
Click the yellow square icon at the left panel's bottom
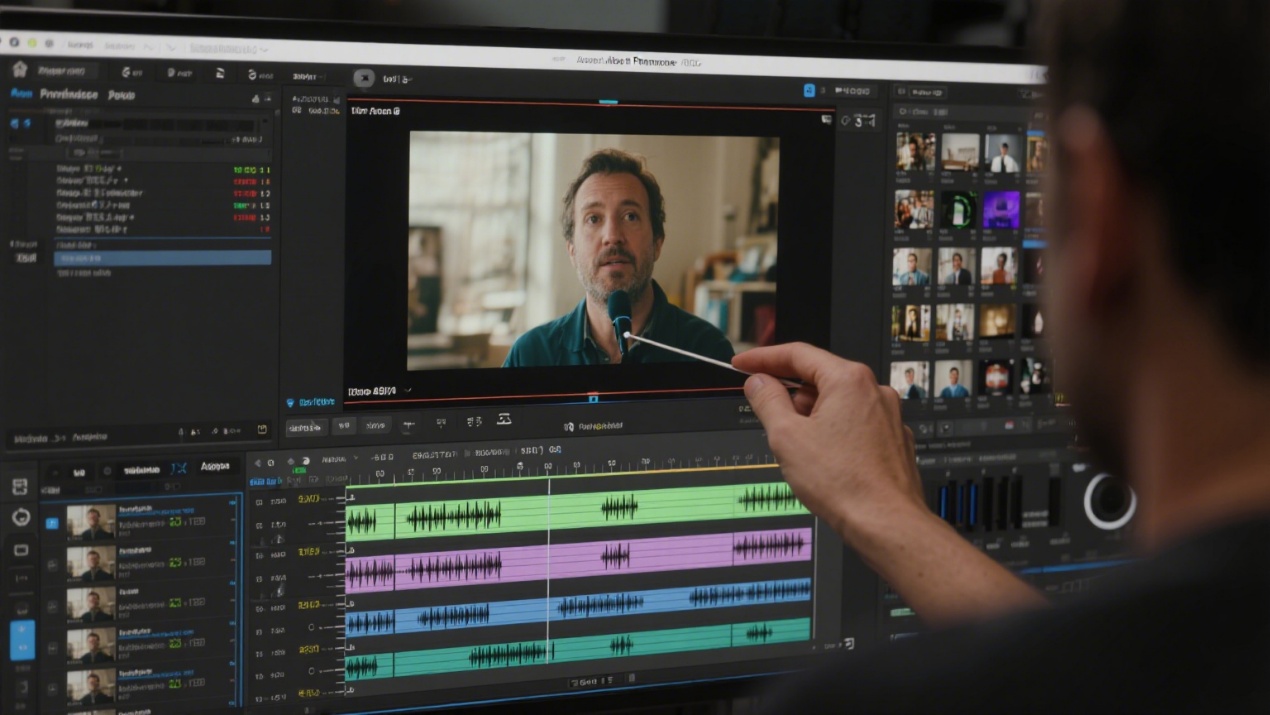(262, 430)
